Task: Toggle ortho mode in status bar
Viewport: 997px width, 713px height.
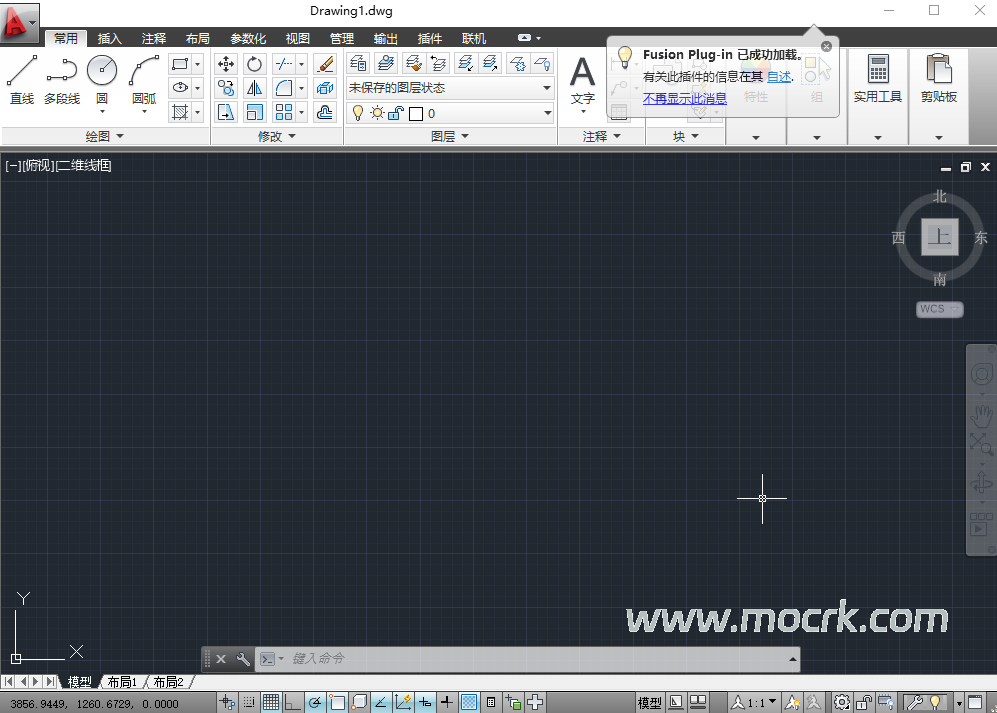Action: tap(293, 703)
